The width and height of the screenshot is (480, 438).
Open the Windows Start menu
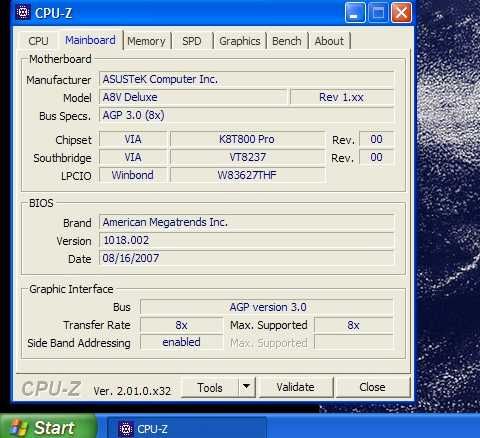48,427
